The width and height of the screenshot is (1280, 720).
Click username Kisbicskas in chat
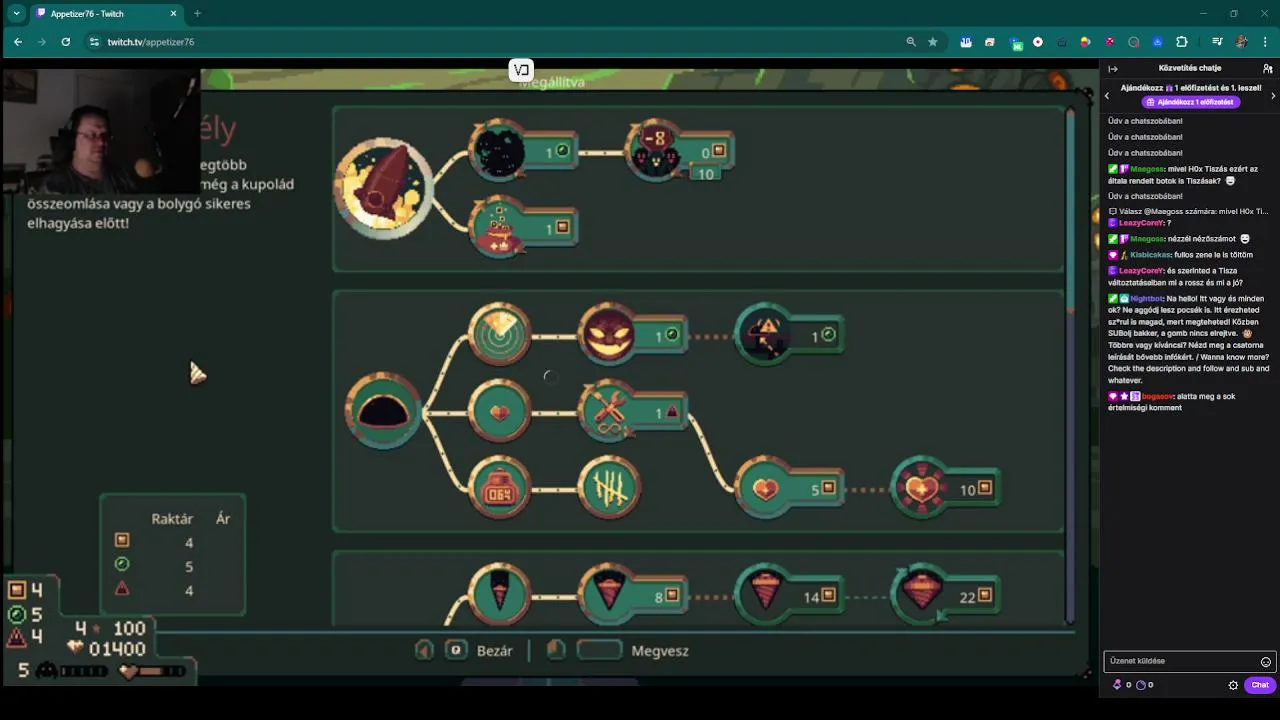[x=1149, y=255]
